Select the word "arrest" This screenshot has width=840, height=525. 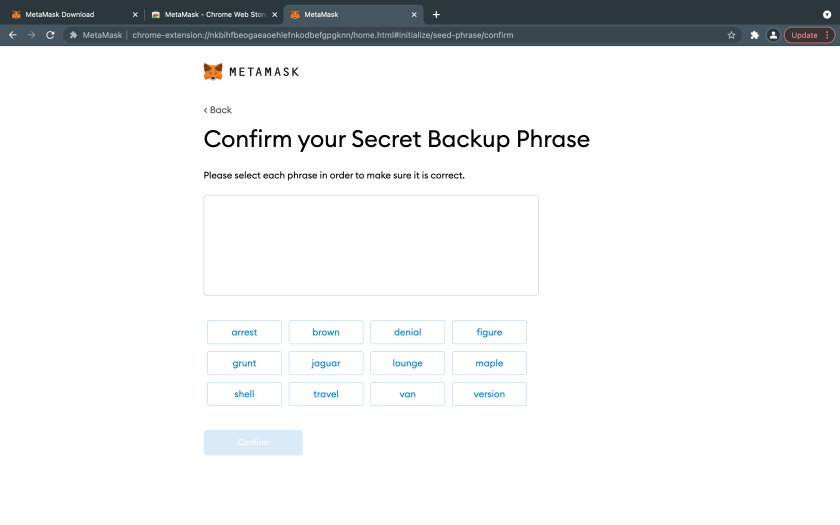pos(244,332)
